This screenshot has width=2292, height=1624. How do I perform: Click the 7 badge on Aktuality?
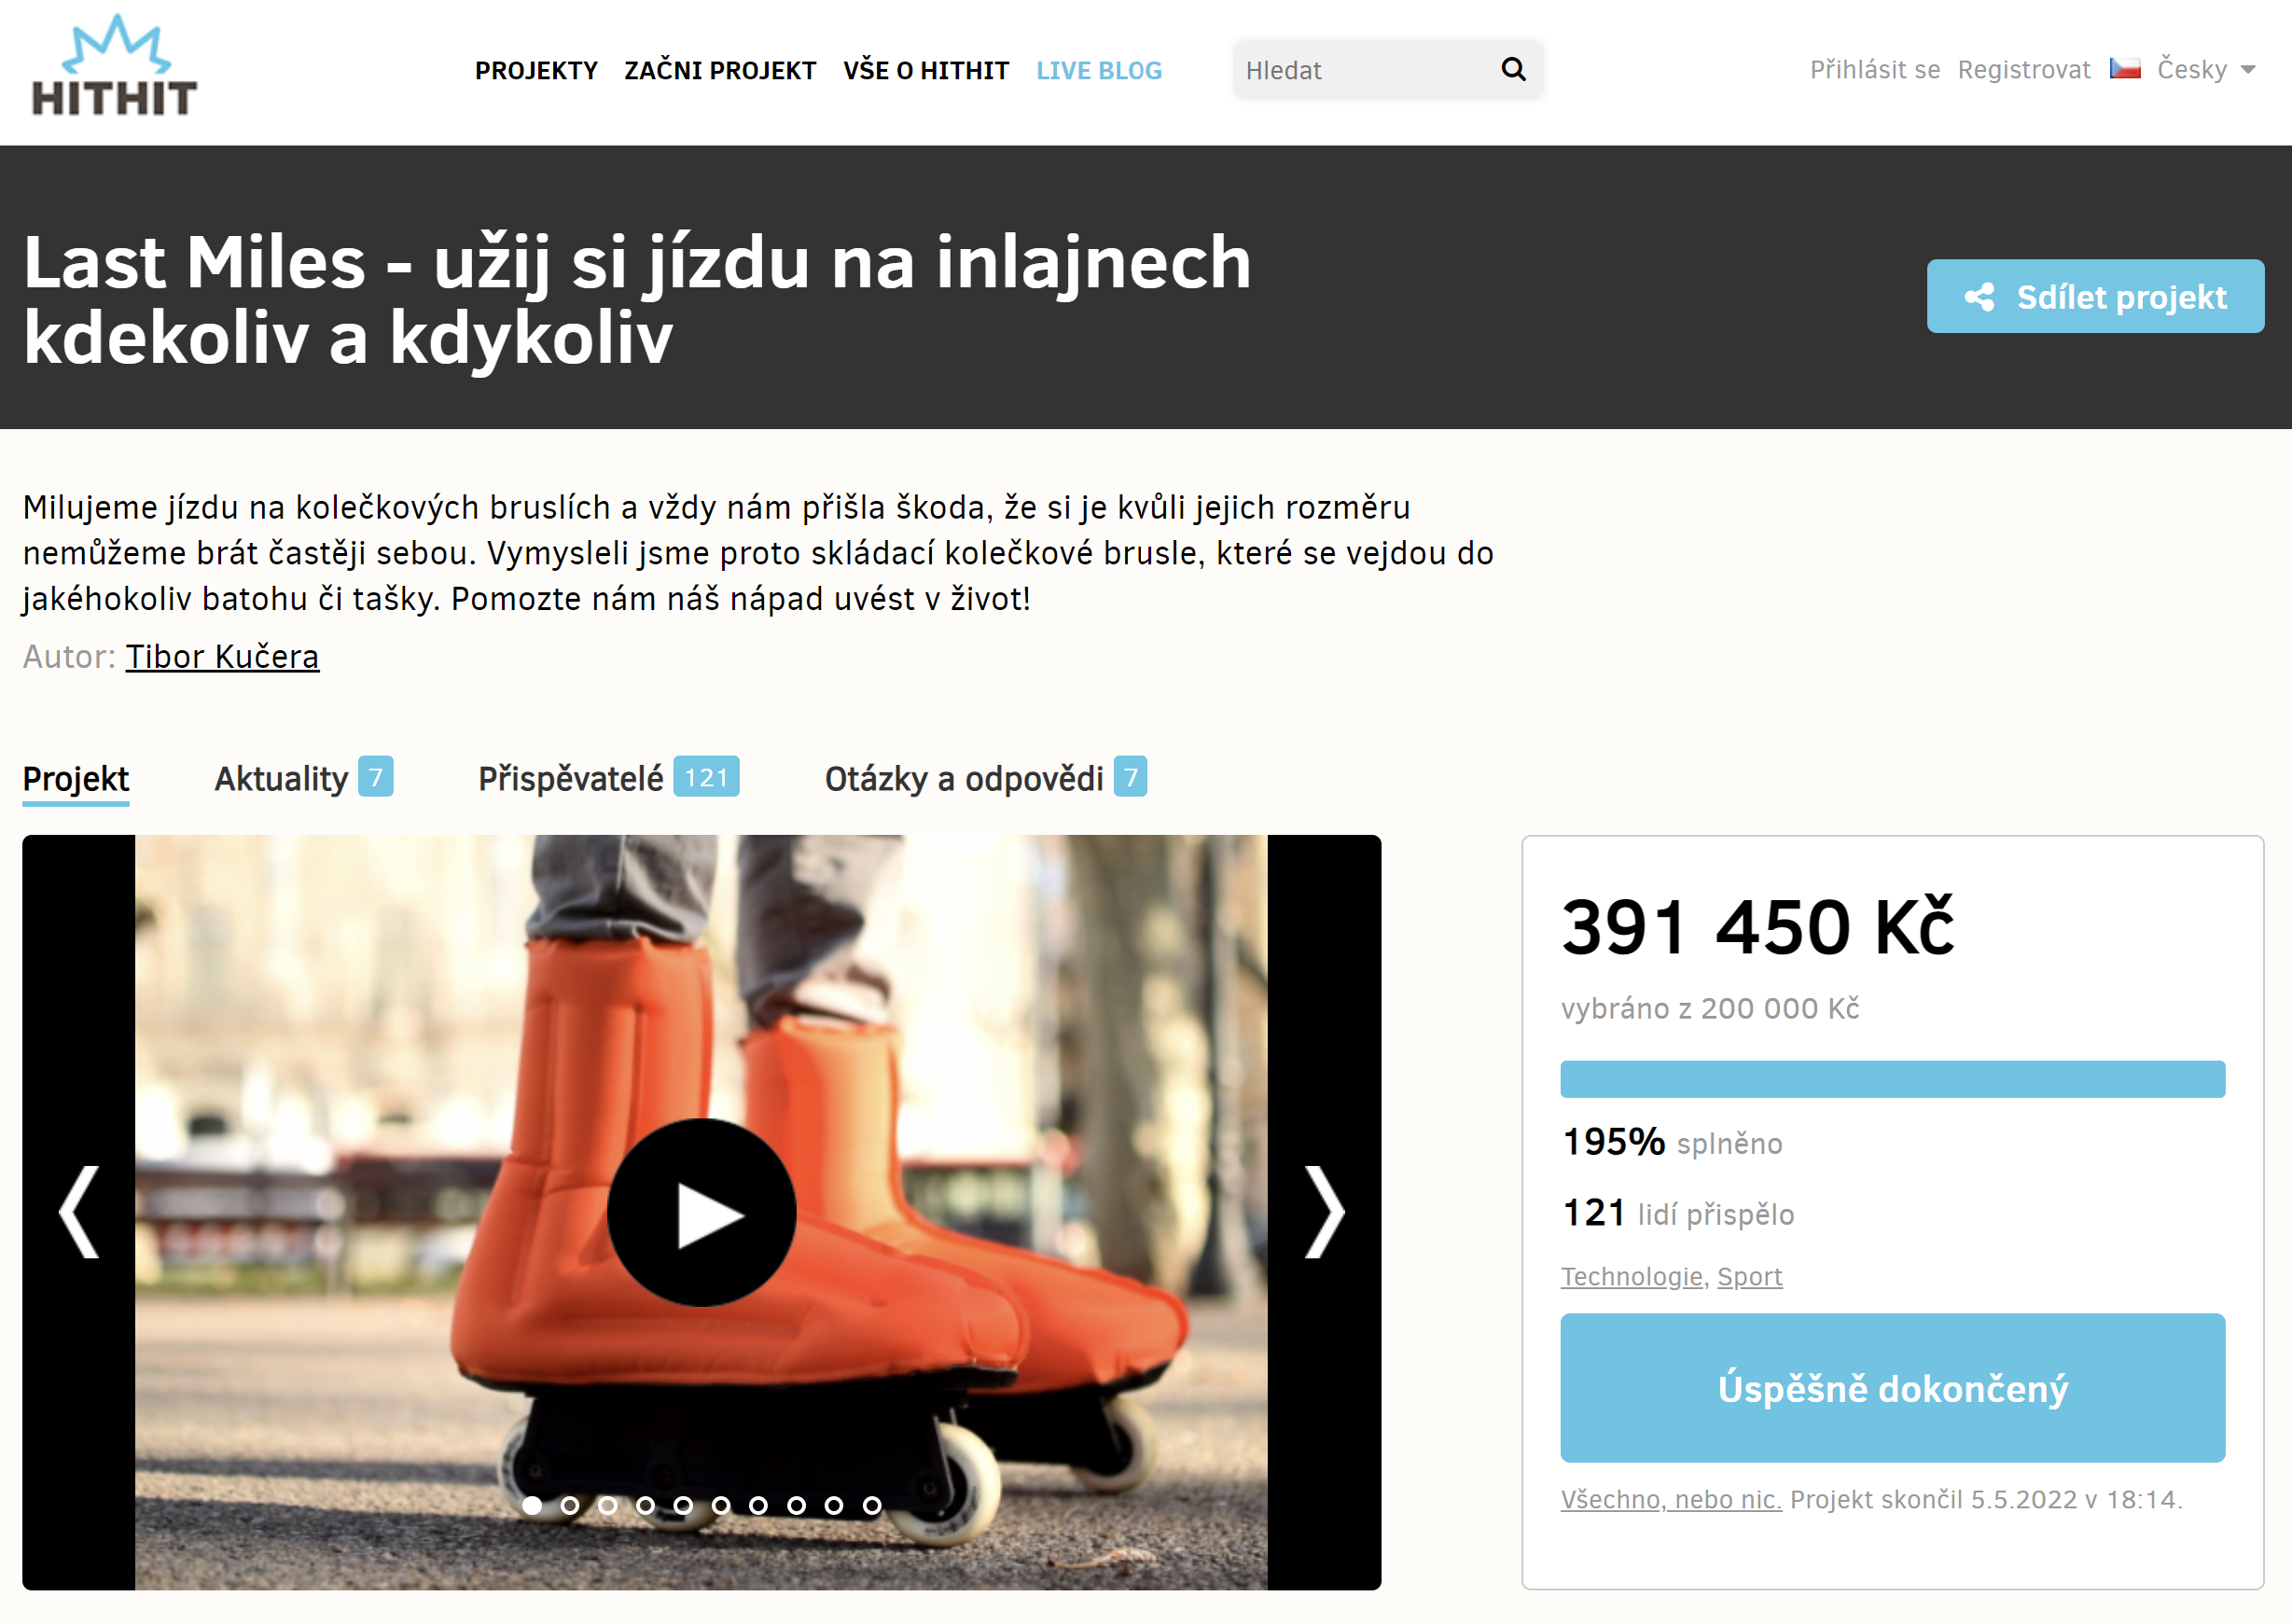(x=376, y=777)
